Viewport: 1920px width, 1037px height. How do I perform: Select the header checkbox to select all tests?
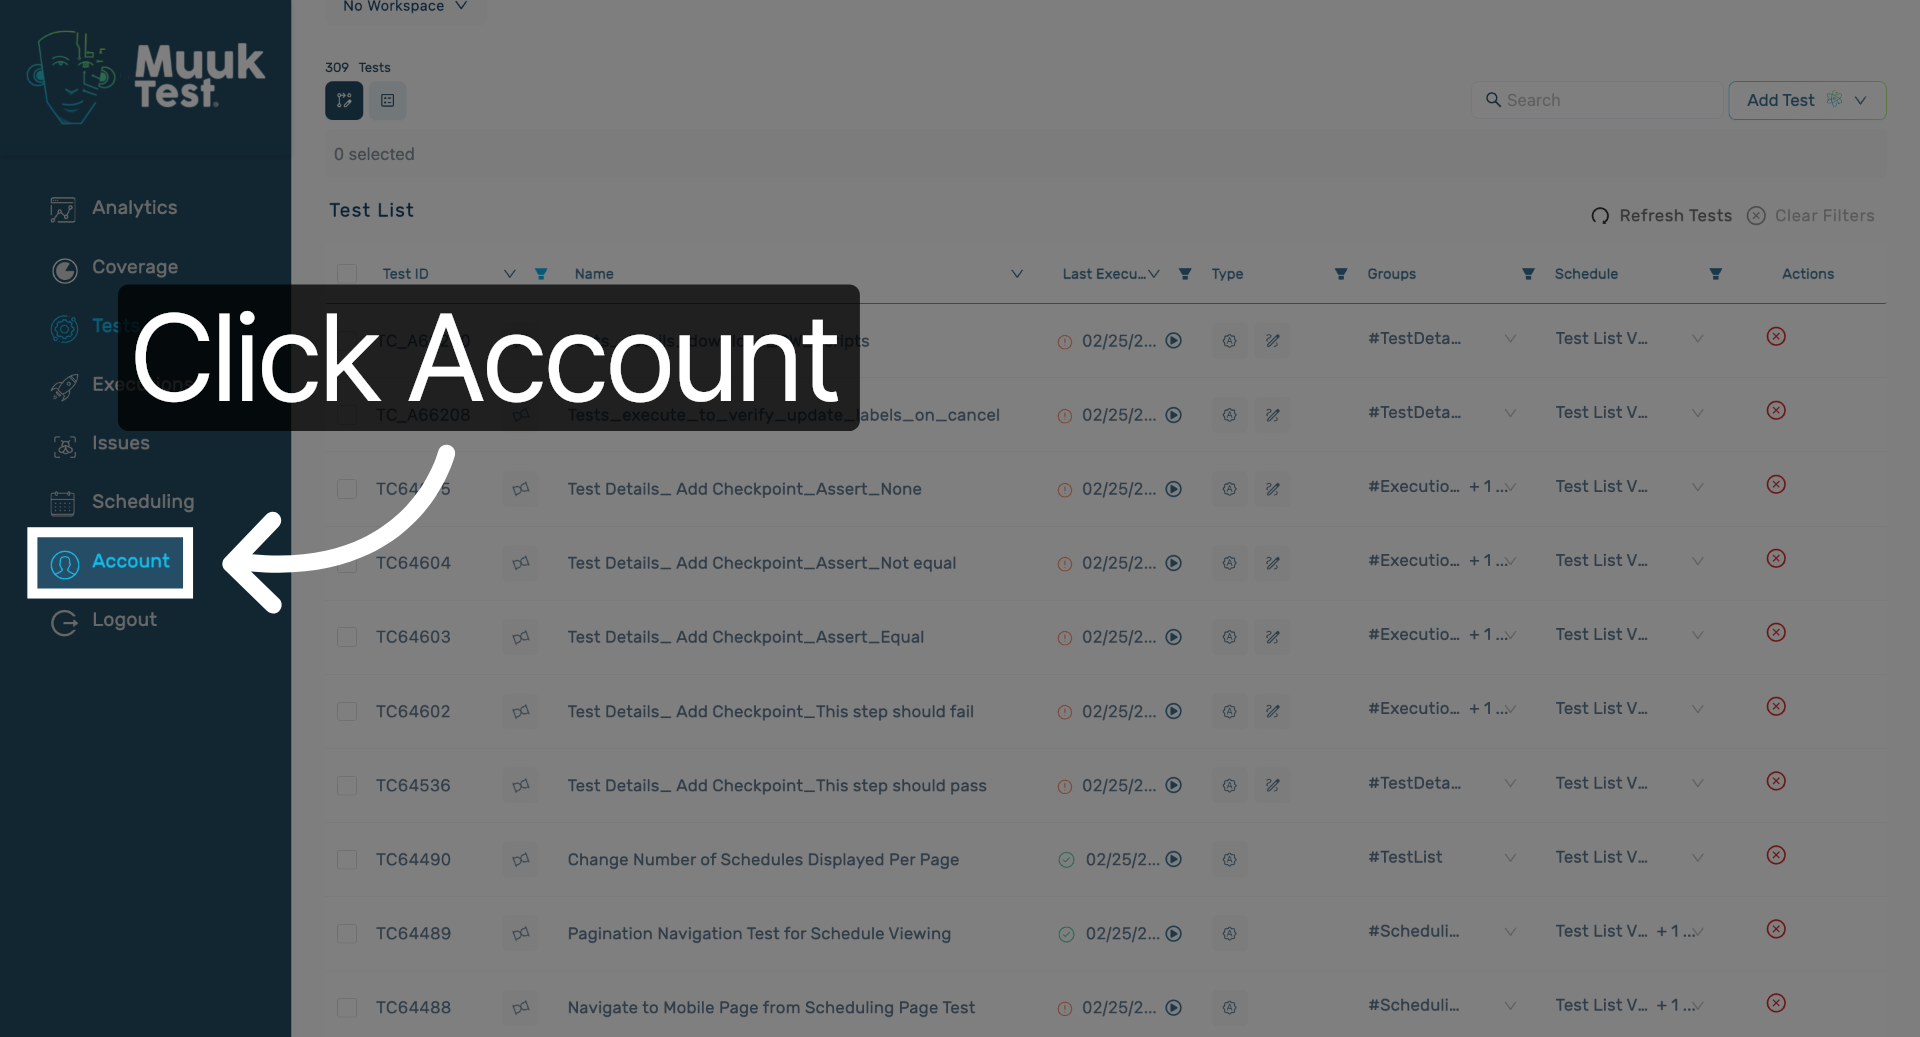(347, 273)
